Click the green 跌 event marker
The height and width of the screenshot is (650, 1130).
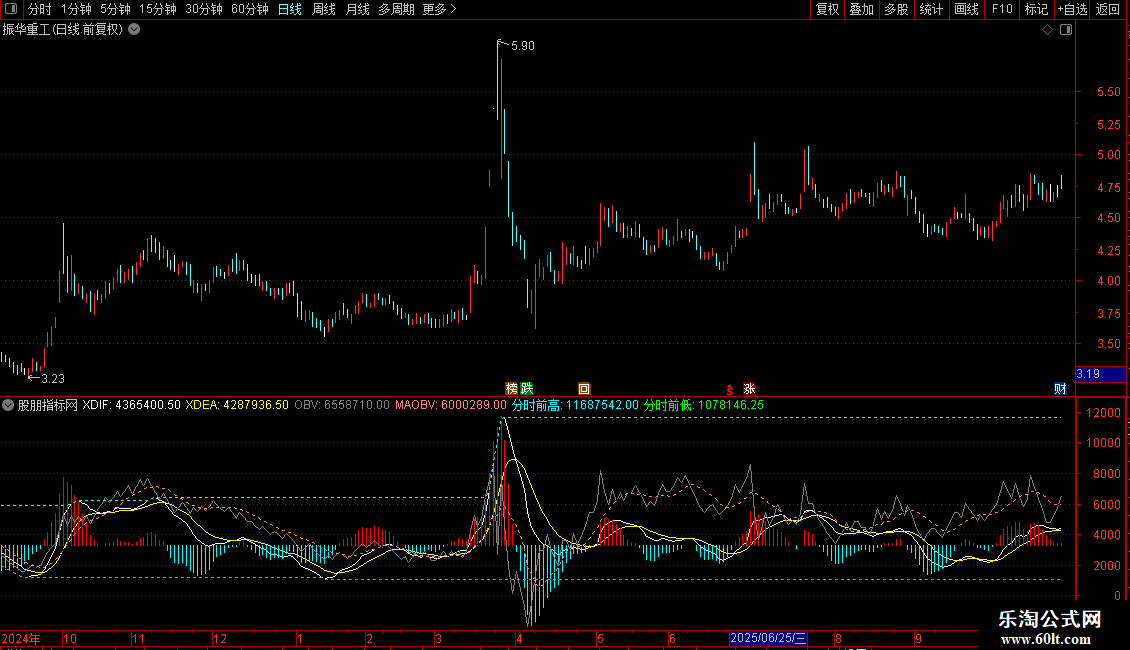(527, 388)
